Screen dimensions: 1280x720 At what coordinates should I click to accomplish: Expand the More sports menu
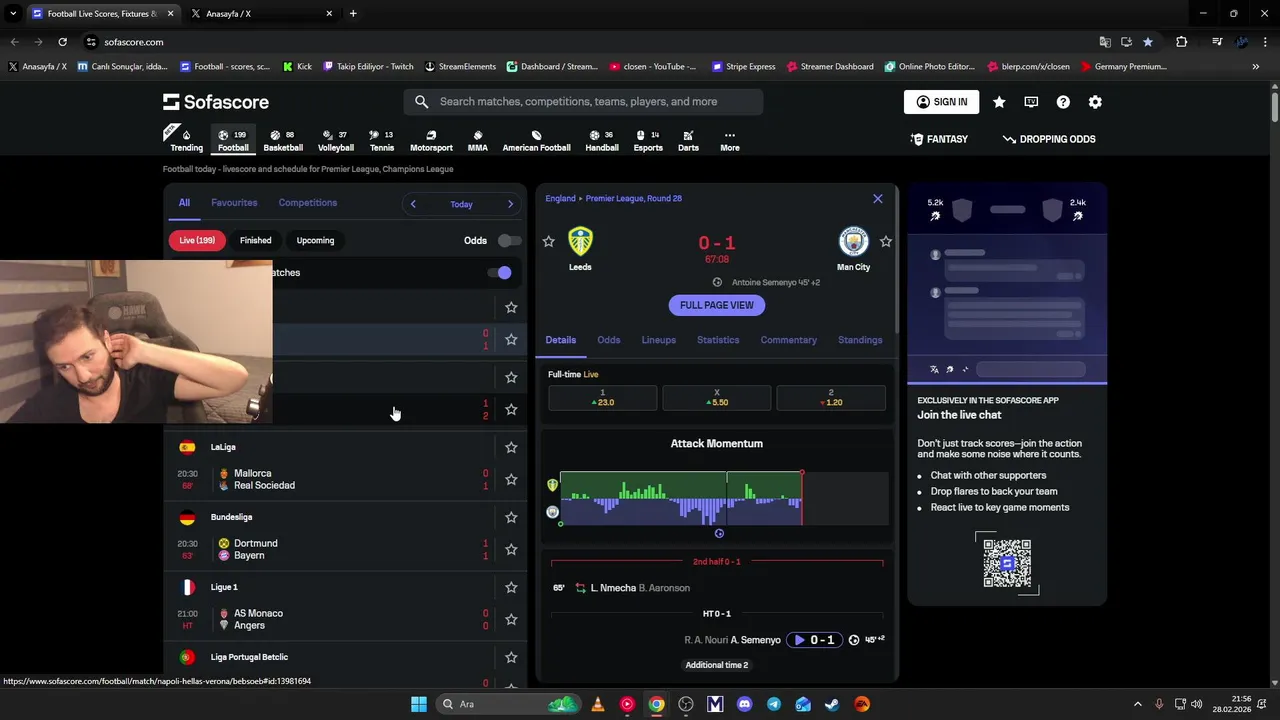(x=730, y=140)
